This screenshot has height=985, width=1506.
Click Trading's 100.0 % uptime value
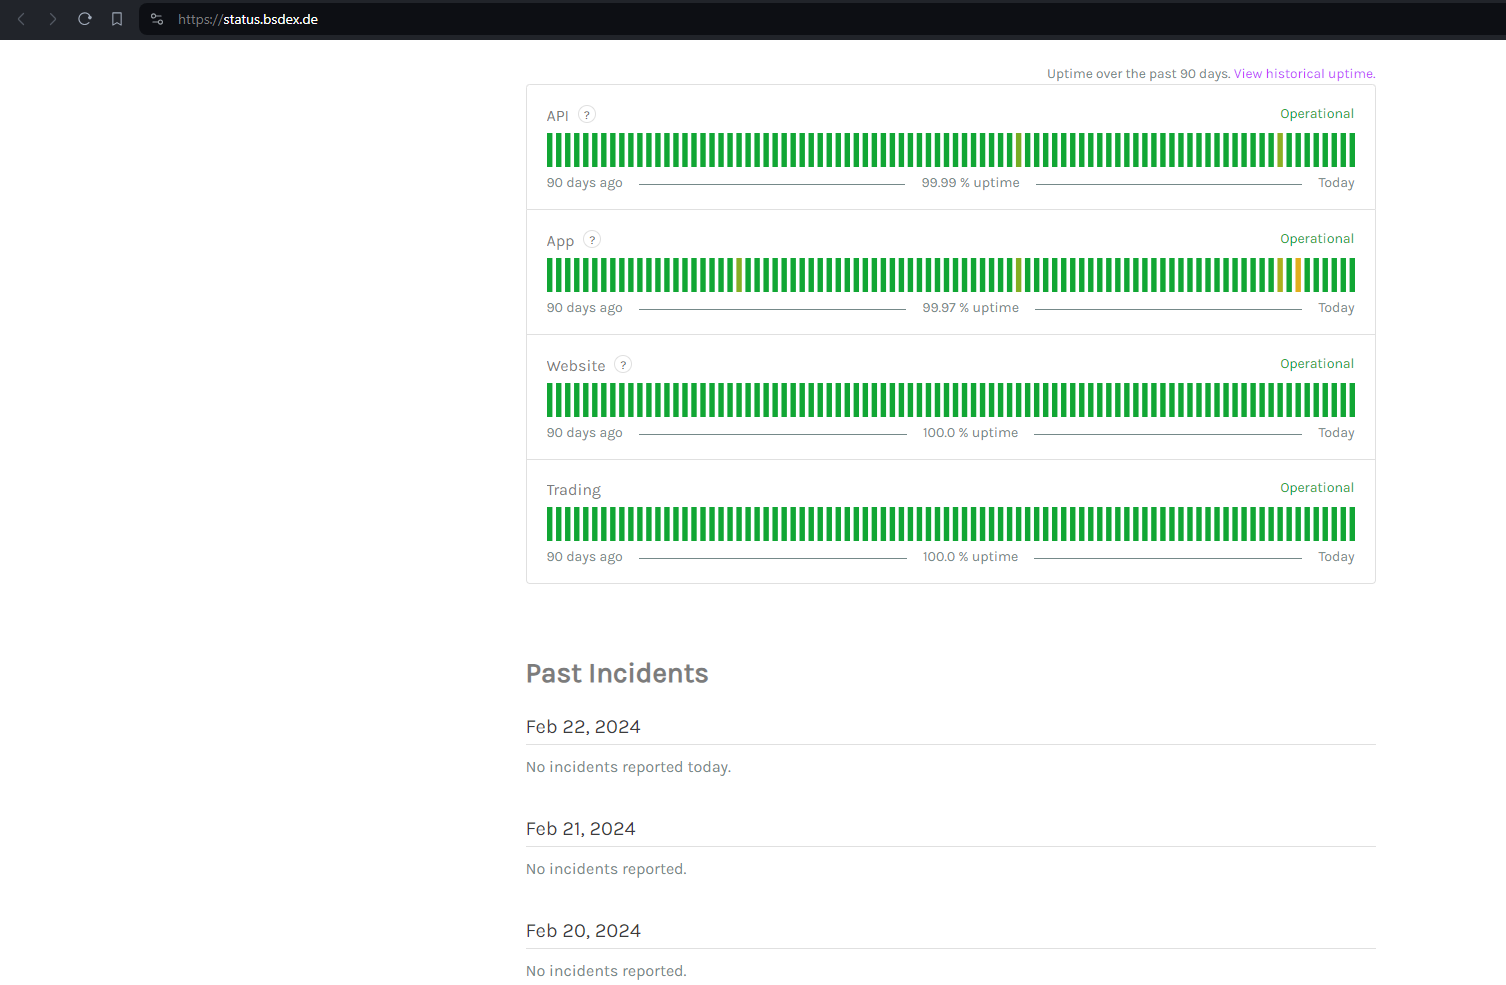click(970, 557)
